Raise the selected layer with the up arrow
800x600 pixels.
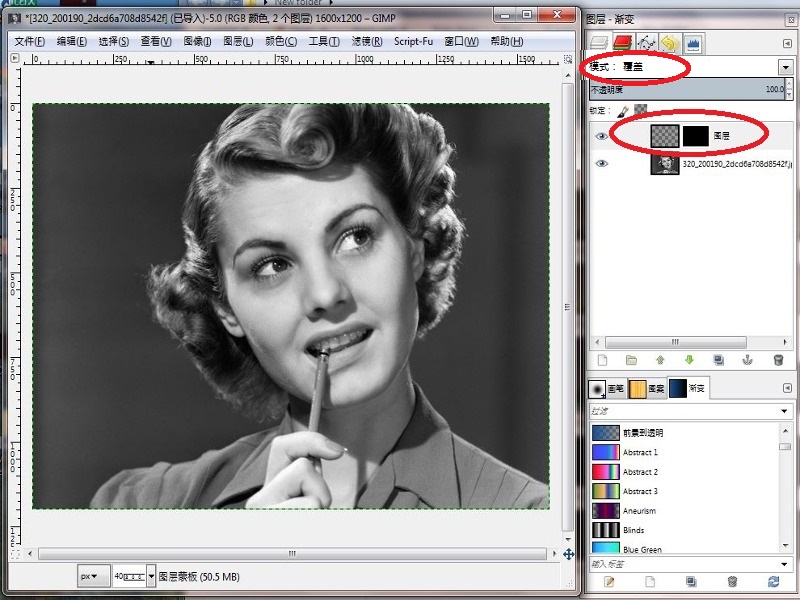pos(660,360)
